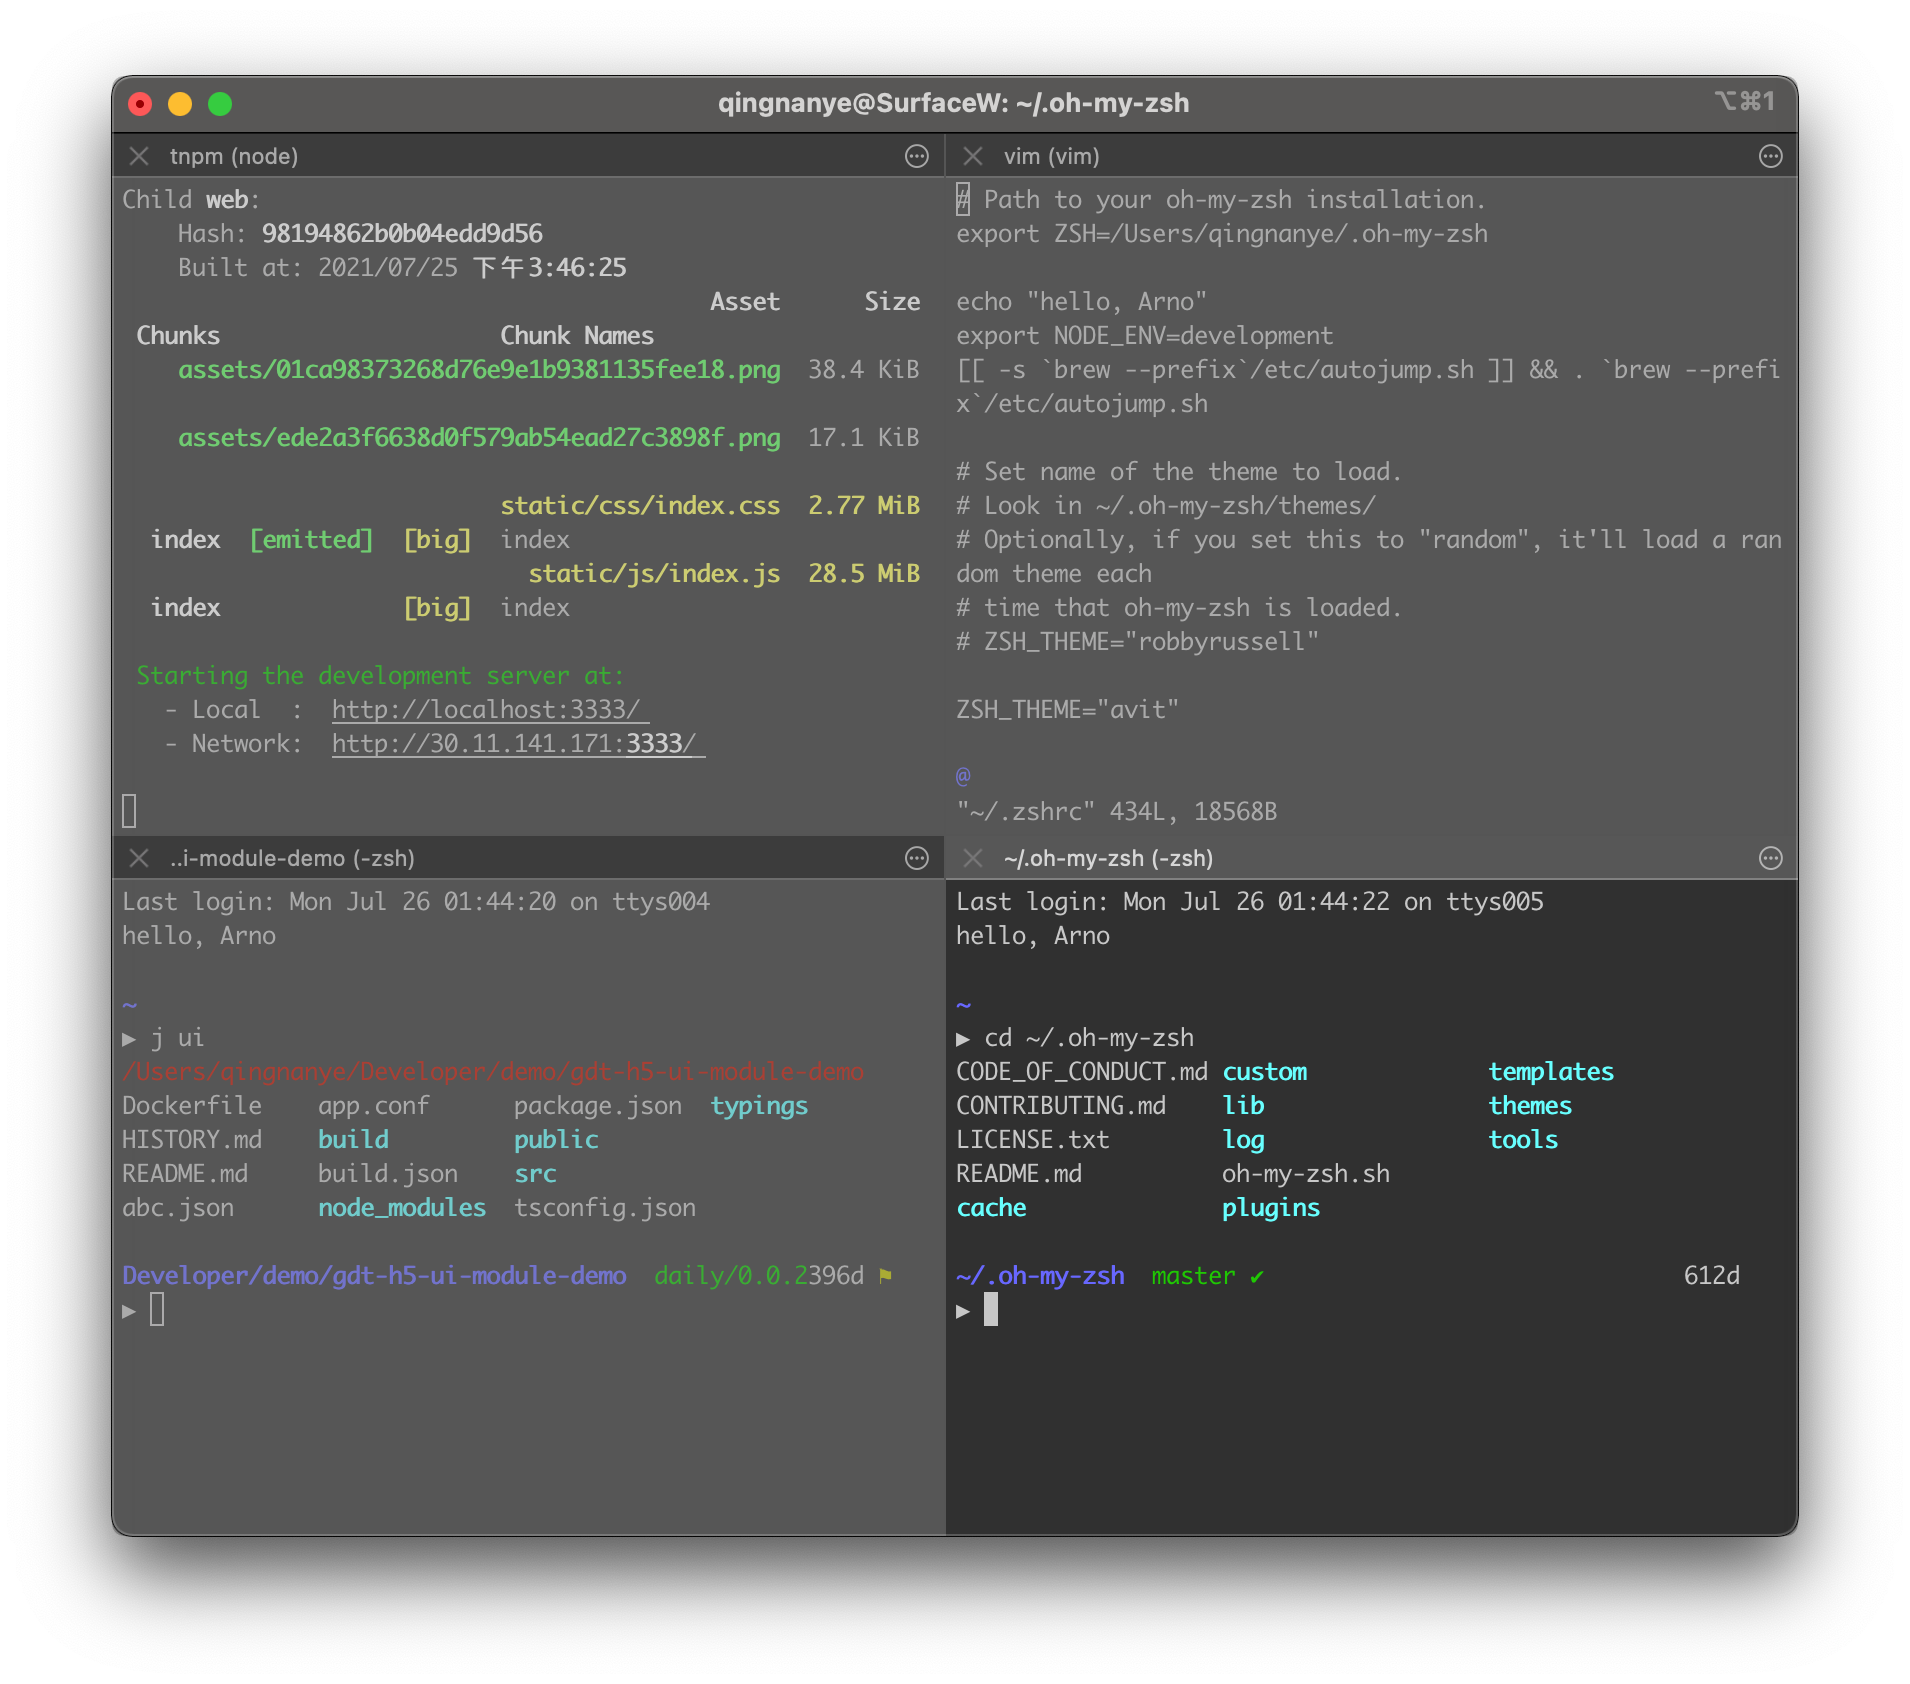Click the oh-my-zsh.sh file name
The width and height of the screenshot is (1910, 1684).
tap(1306, 1174)
